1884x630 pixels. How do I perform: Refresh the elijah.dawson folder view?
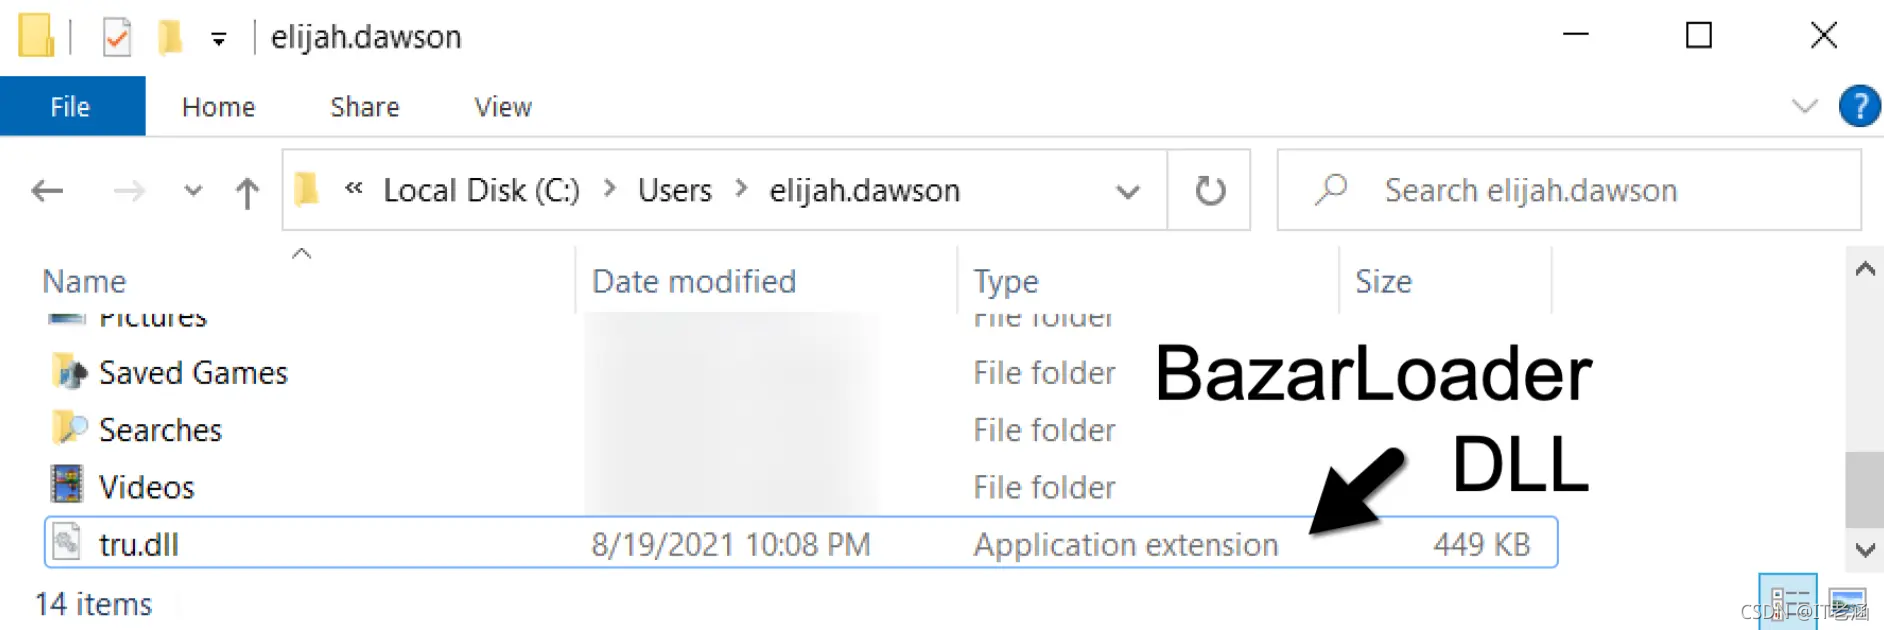click(1210, 190)
